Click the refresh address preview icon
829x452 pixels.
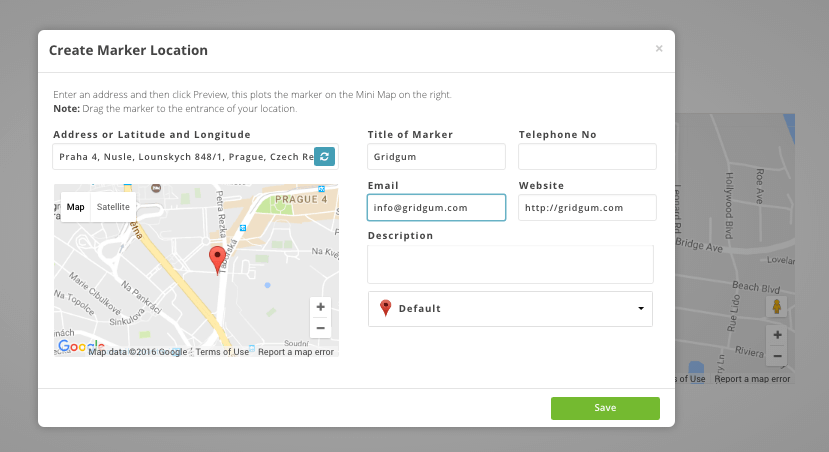click(325, 156)
